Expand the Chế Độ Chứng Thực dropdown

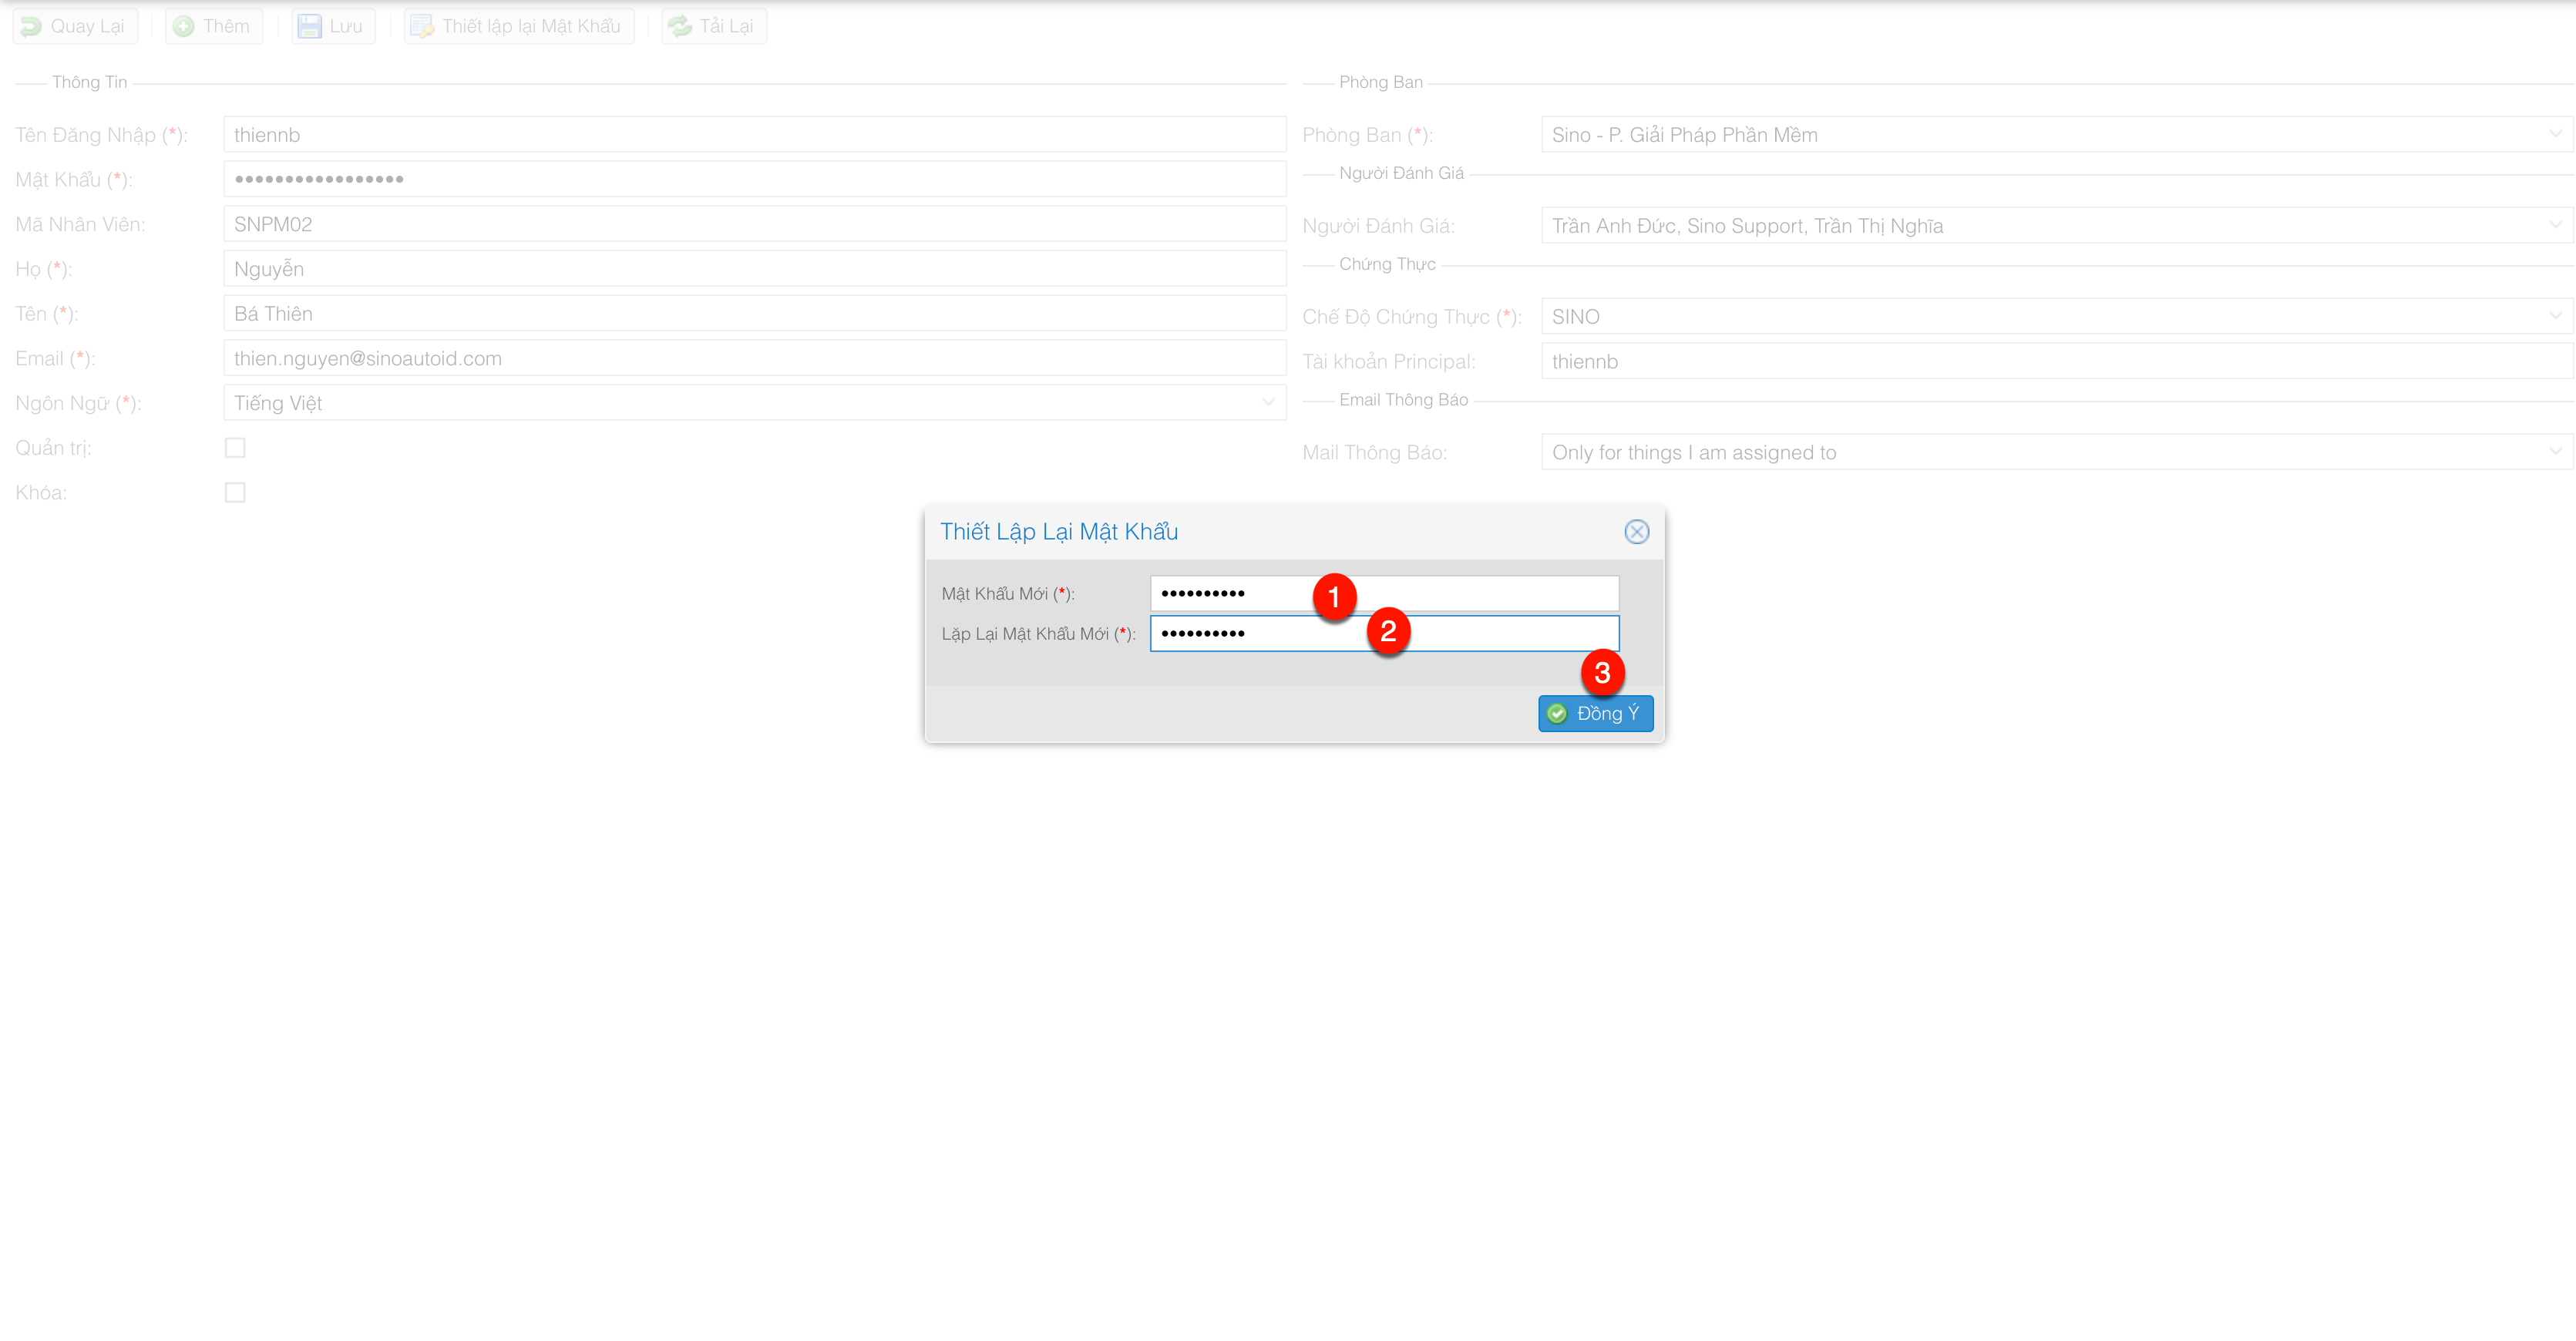2555,317
